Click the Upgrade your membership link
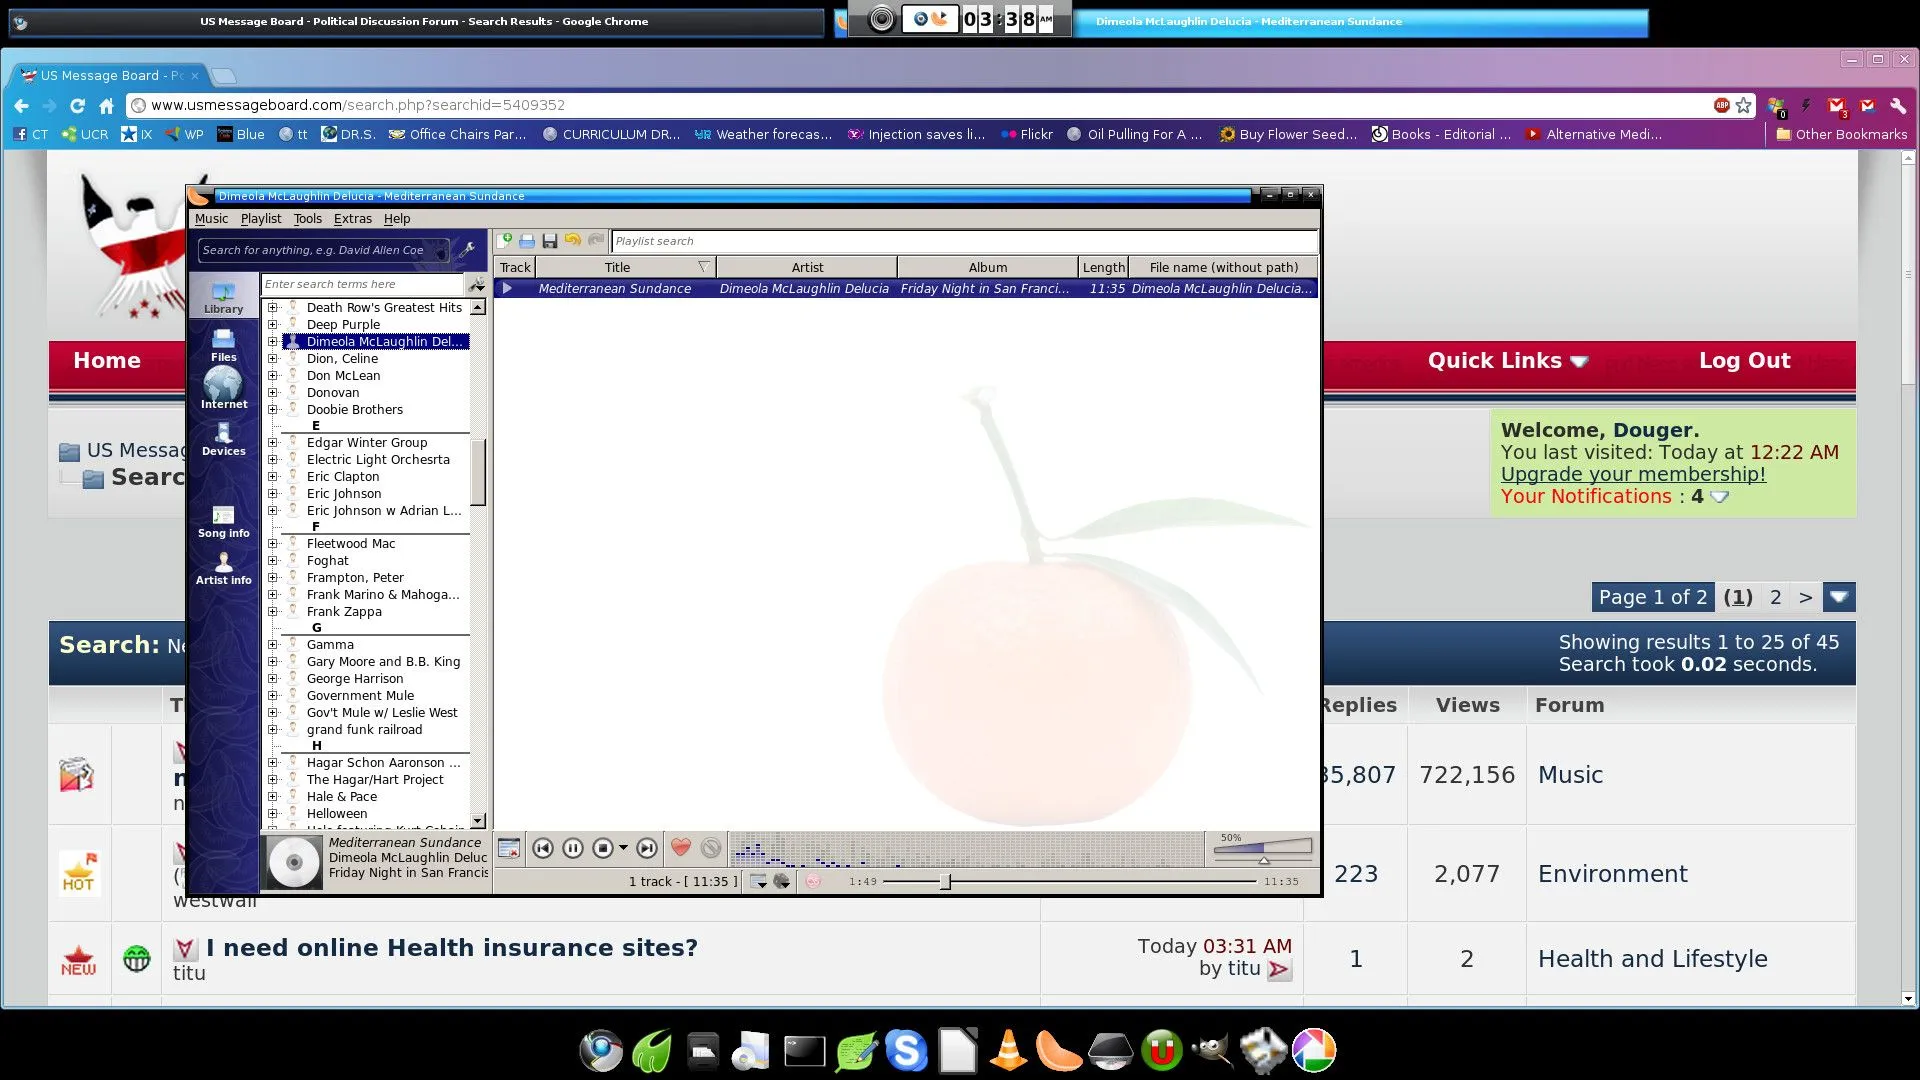This screenshot has height=1080, width=1920. click(x=1632, y=475)
